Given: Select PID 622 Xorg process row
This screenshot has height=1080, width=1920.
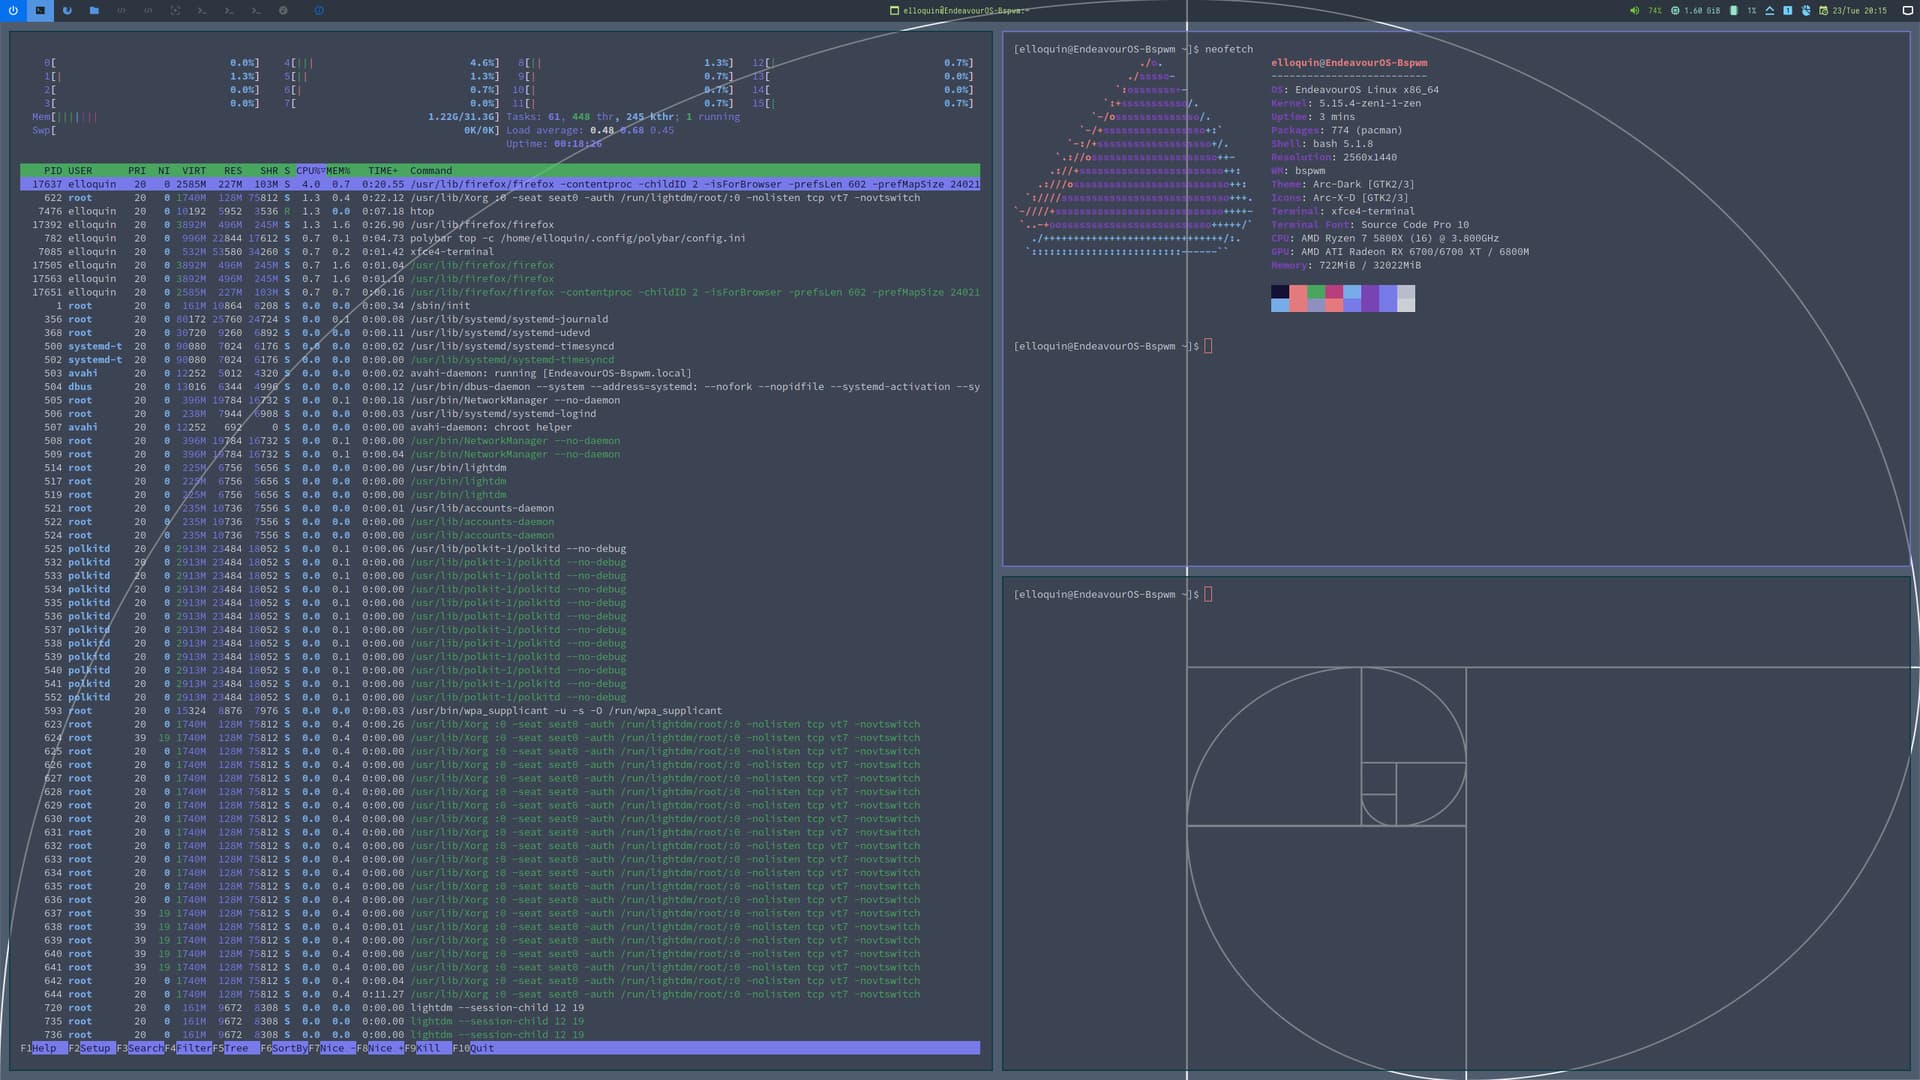Looking at the screenshot, I should [500, 198].
